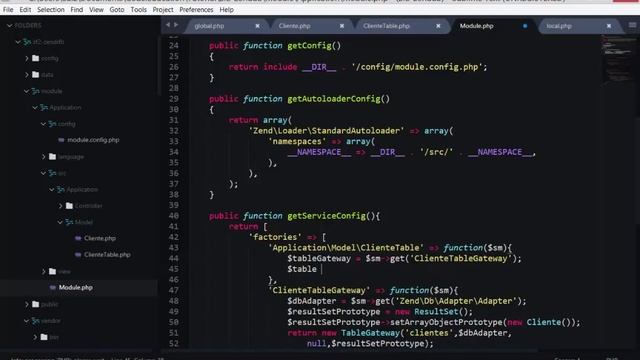Expand the bin folder chevron
Screen dimensions: 640x360
(x=35, y=337)
